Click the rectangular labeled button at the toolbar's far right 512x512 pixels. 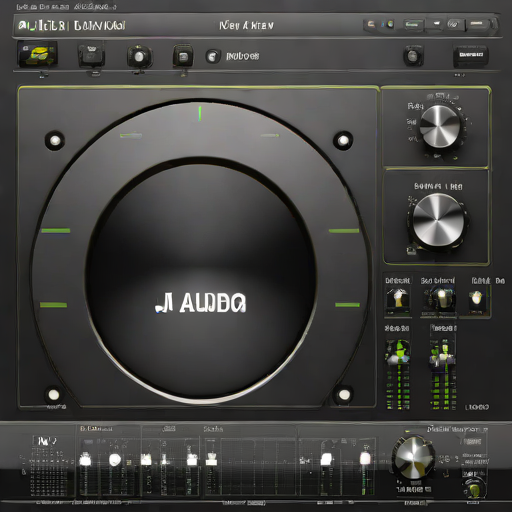point(471,55)
